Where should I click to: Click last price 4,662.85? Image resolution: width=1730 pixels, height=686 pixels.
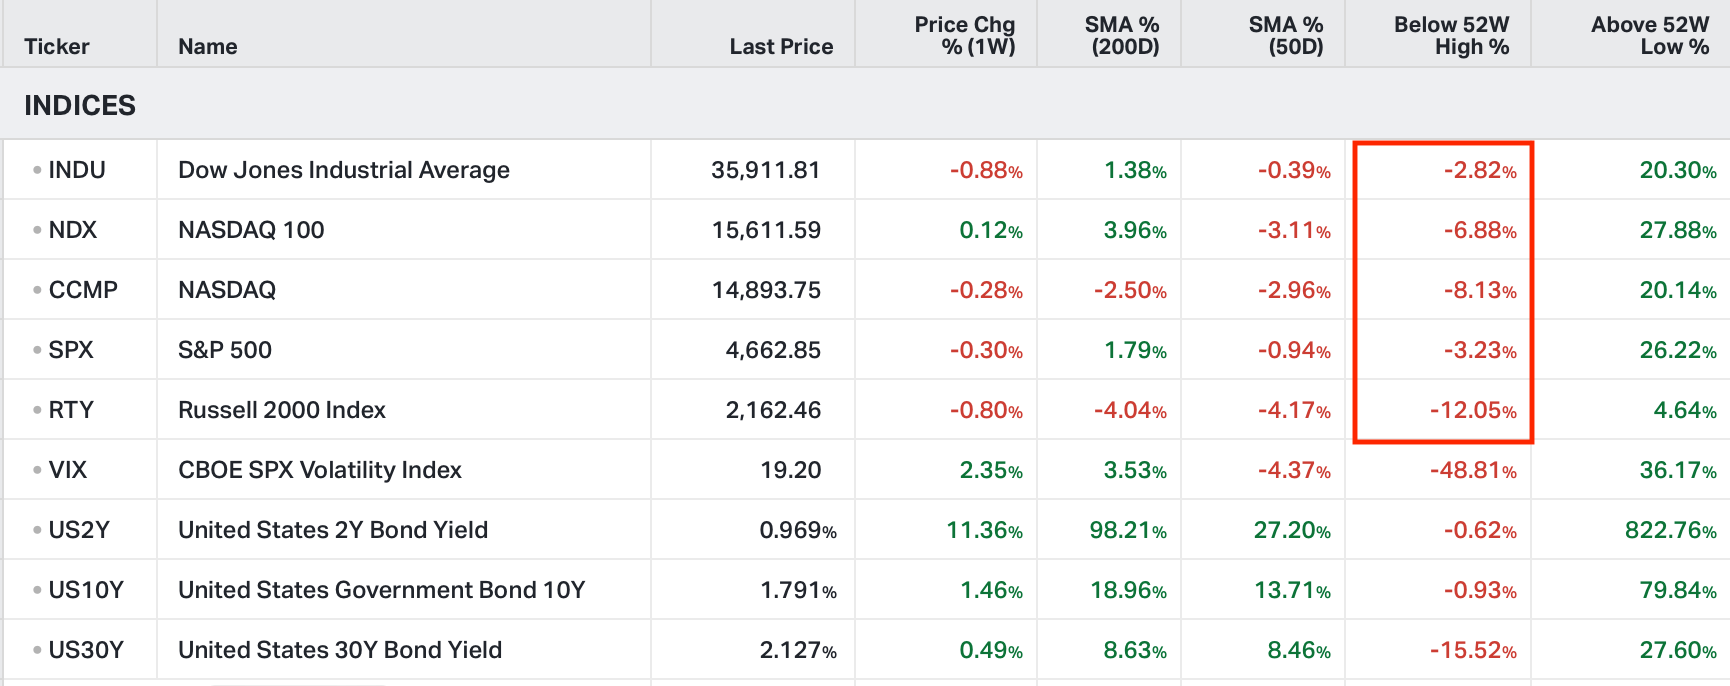(x=773, y=350)
